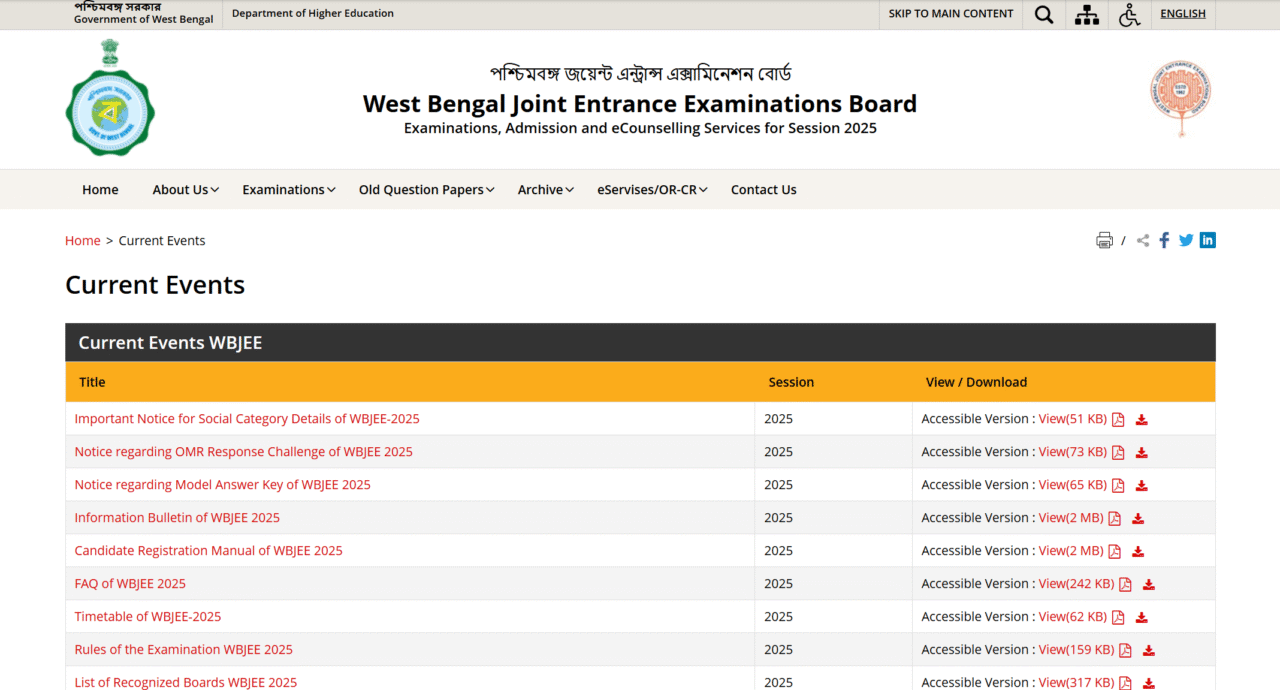The width and height of the screenshot is (1280, 690).
Task: Expand the About Us menu
Action: pyautogui.click(x=185, y=190)
